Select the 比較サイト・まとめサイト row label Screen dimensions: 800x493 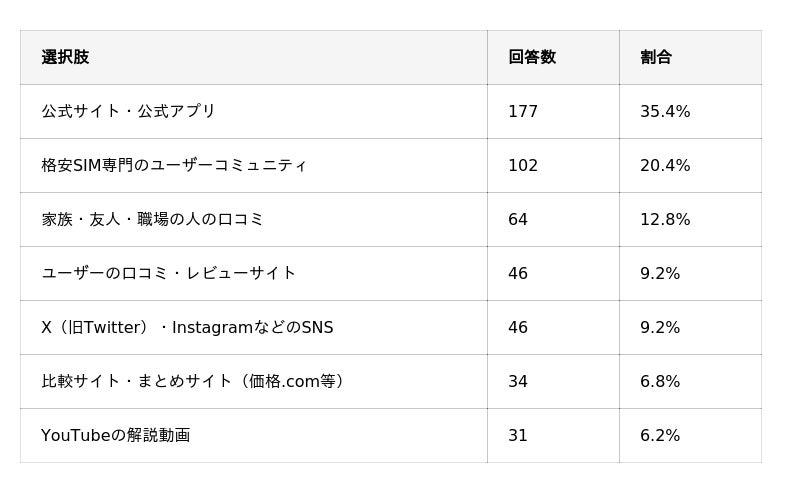[196, 382]
